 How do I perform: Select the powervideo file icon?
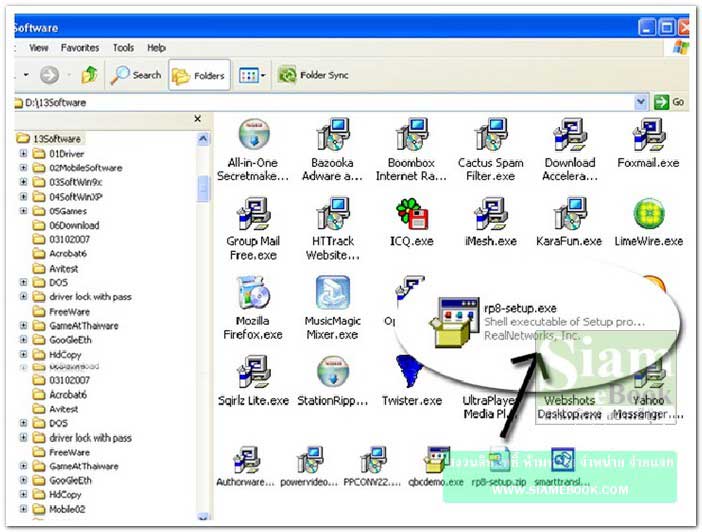(309, 460)
